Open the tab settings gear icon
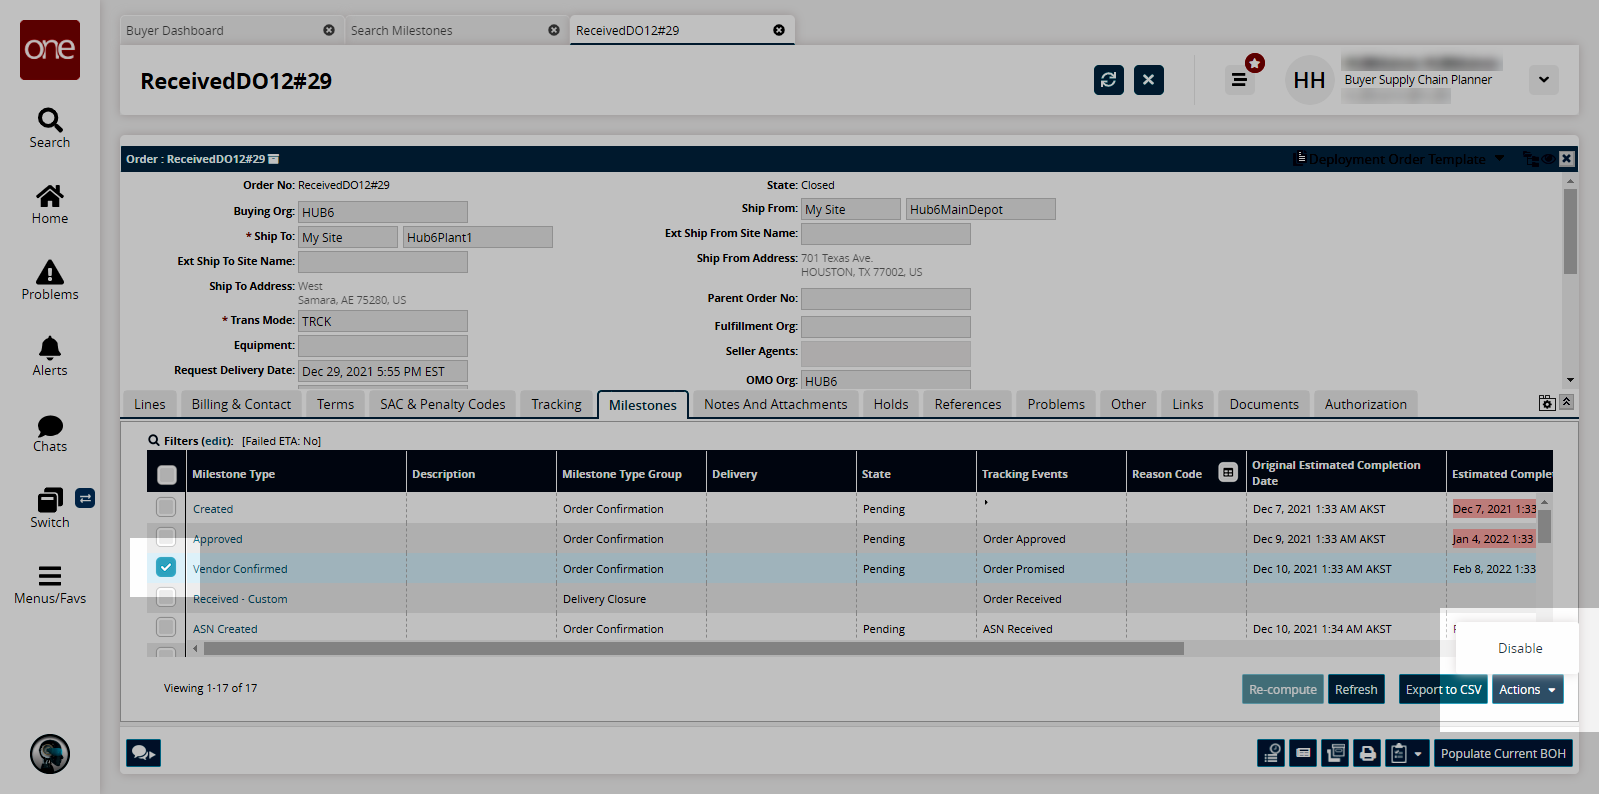 coord(1546,403)
